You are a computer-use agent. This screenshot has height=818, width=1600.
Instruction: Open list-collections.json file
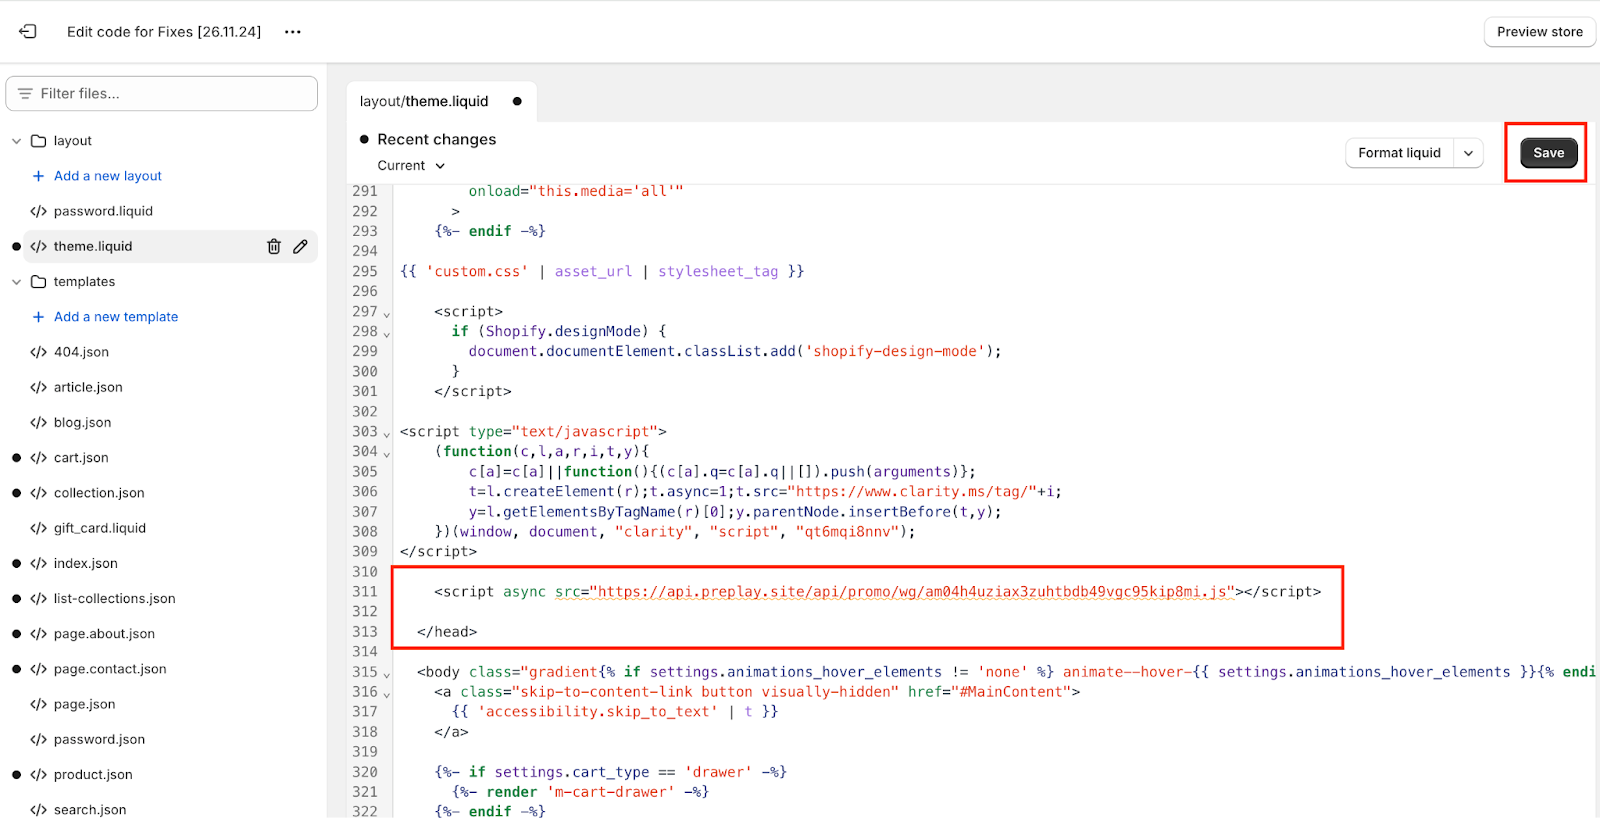coord(114,598)
